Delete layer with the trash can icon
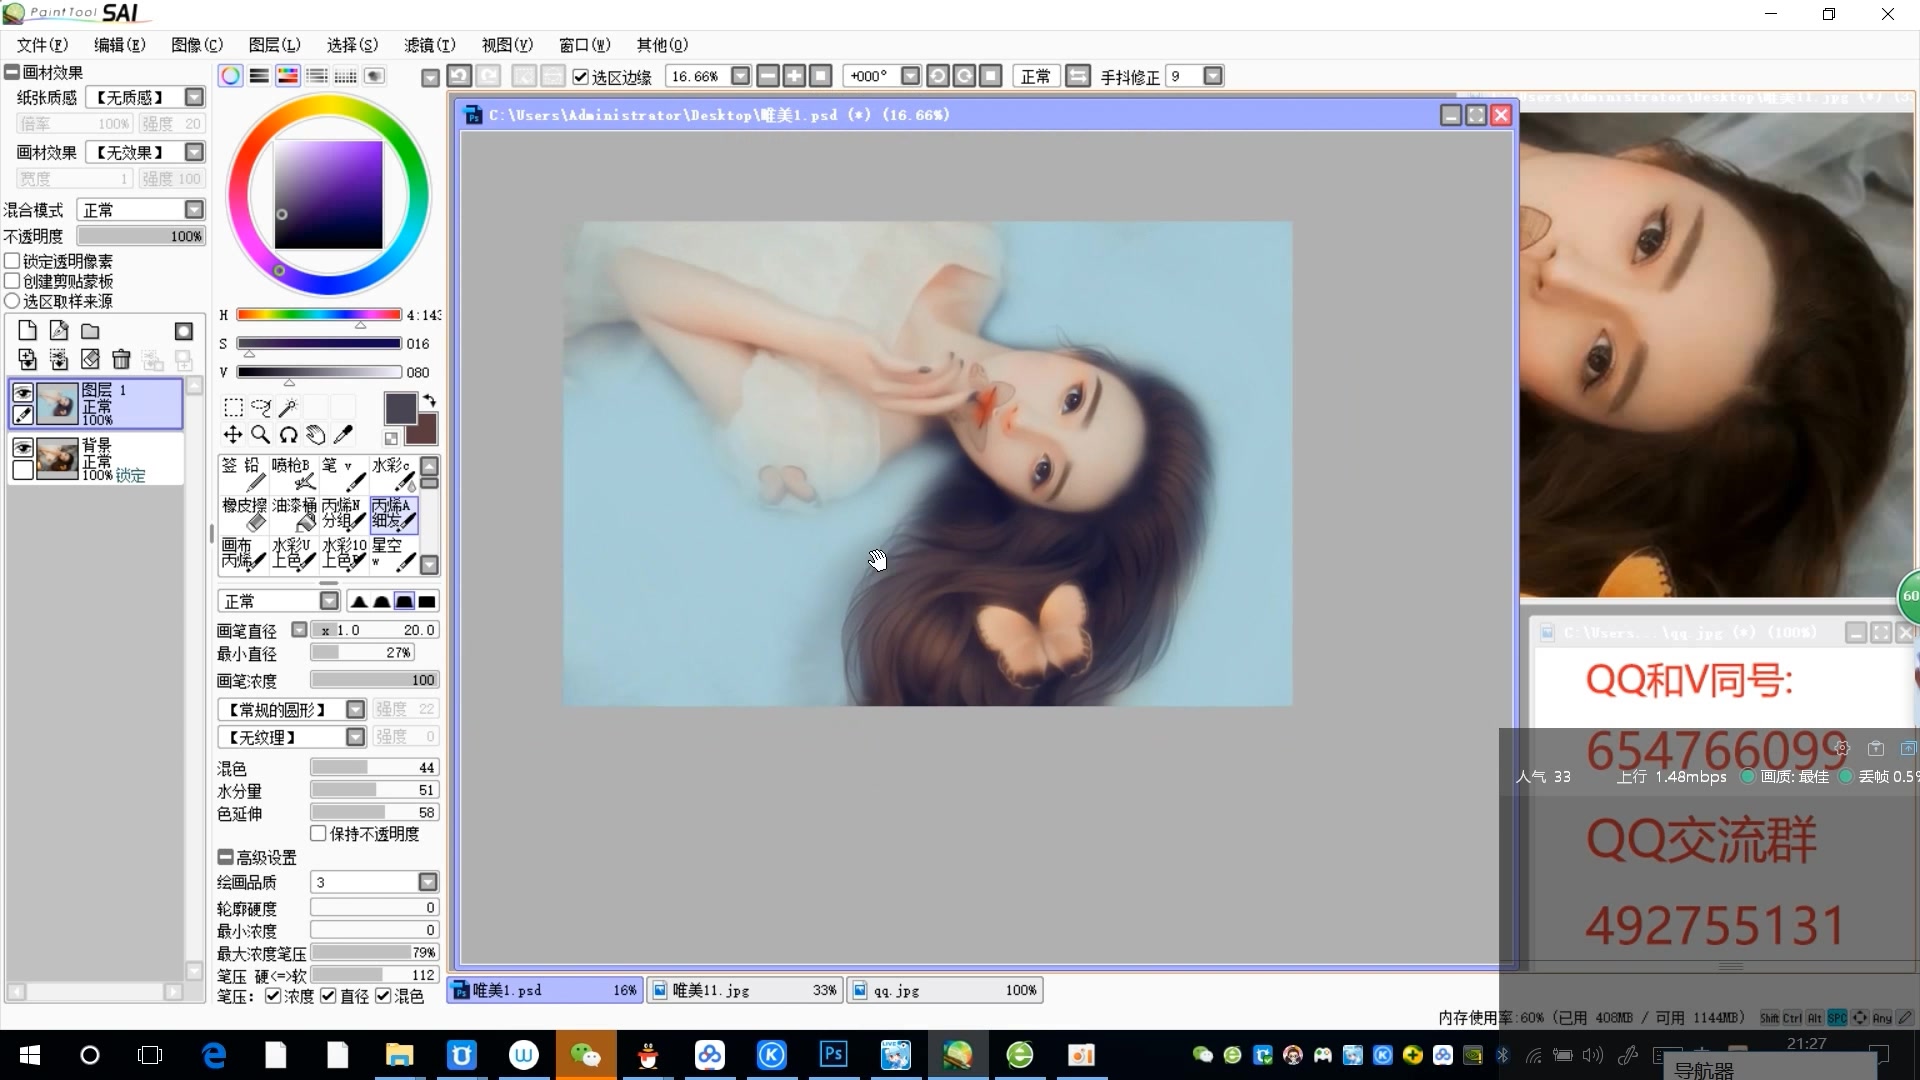The height and width of the screenshot is (1080, 1920). coord(121,359)
